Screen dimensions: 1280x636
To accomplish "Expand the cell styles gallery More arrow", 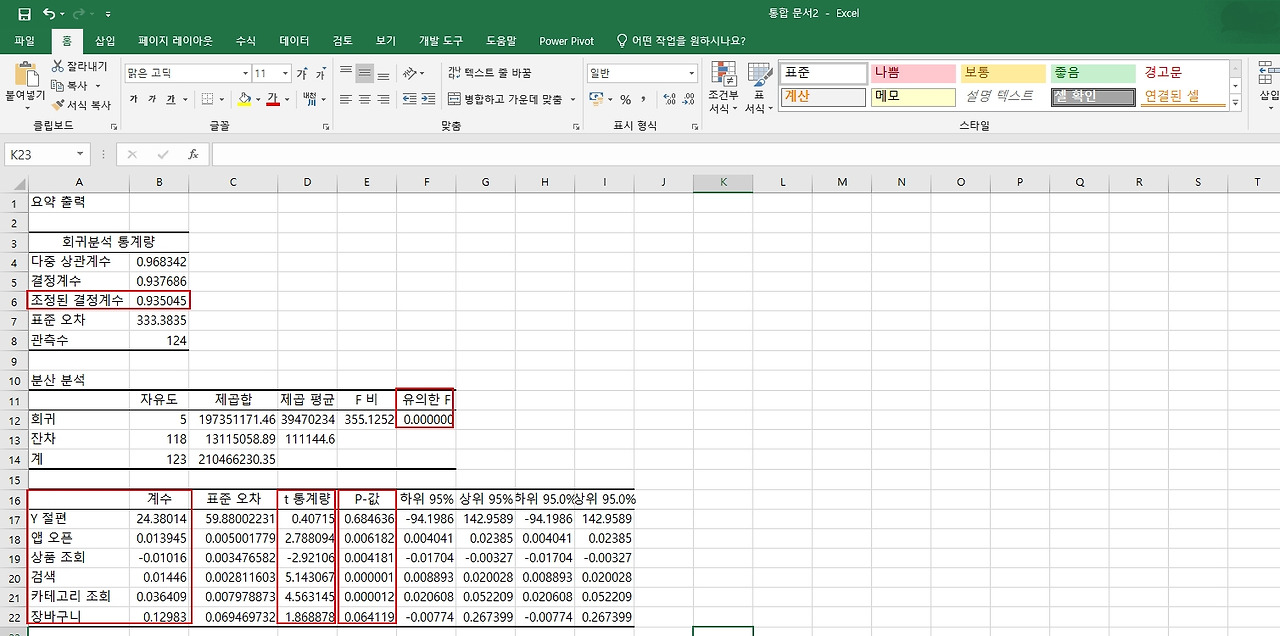I will [x=1235, y=103].
